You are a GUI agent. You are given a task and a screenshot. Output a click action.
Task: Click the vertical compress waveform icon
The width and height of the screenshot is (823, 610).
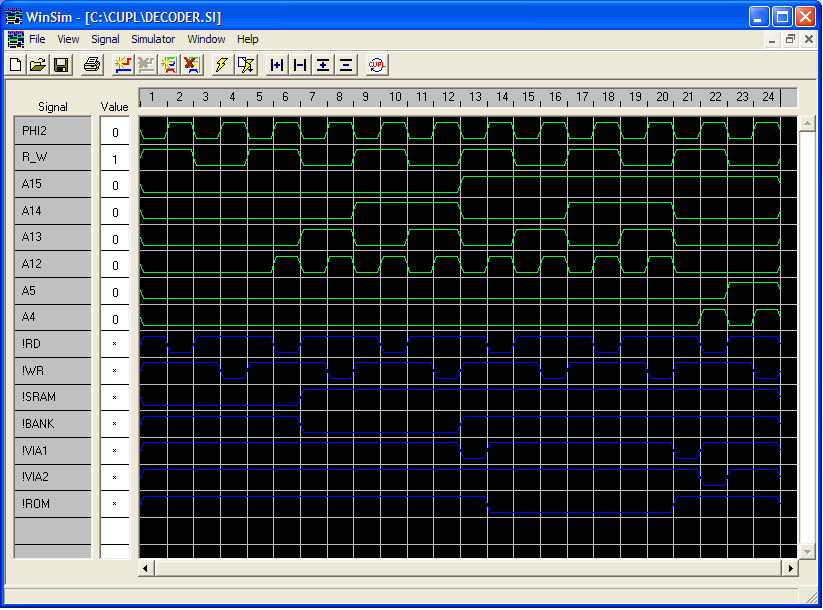(346, 65)
